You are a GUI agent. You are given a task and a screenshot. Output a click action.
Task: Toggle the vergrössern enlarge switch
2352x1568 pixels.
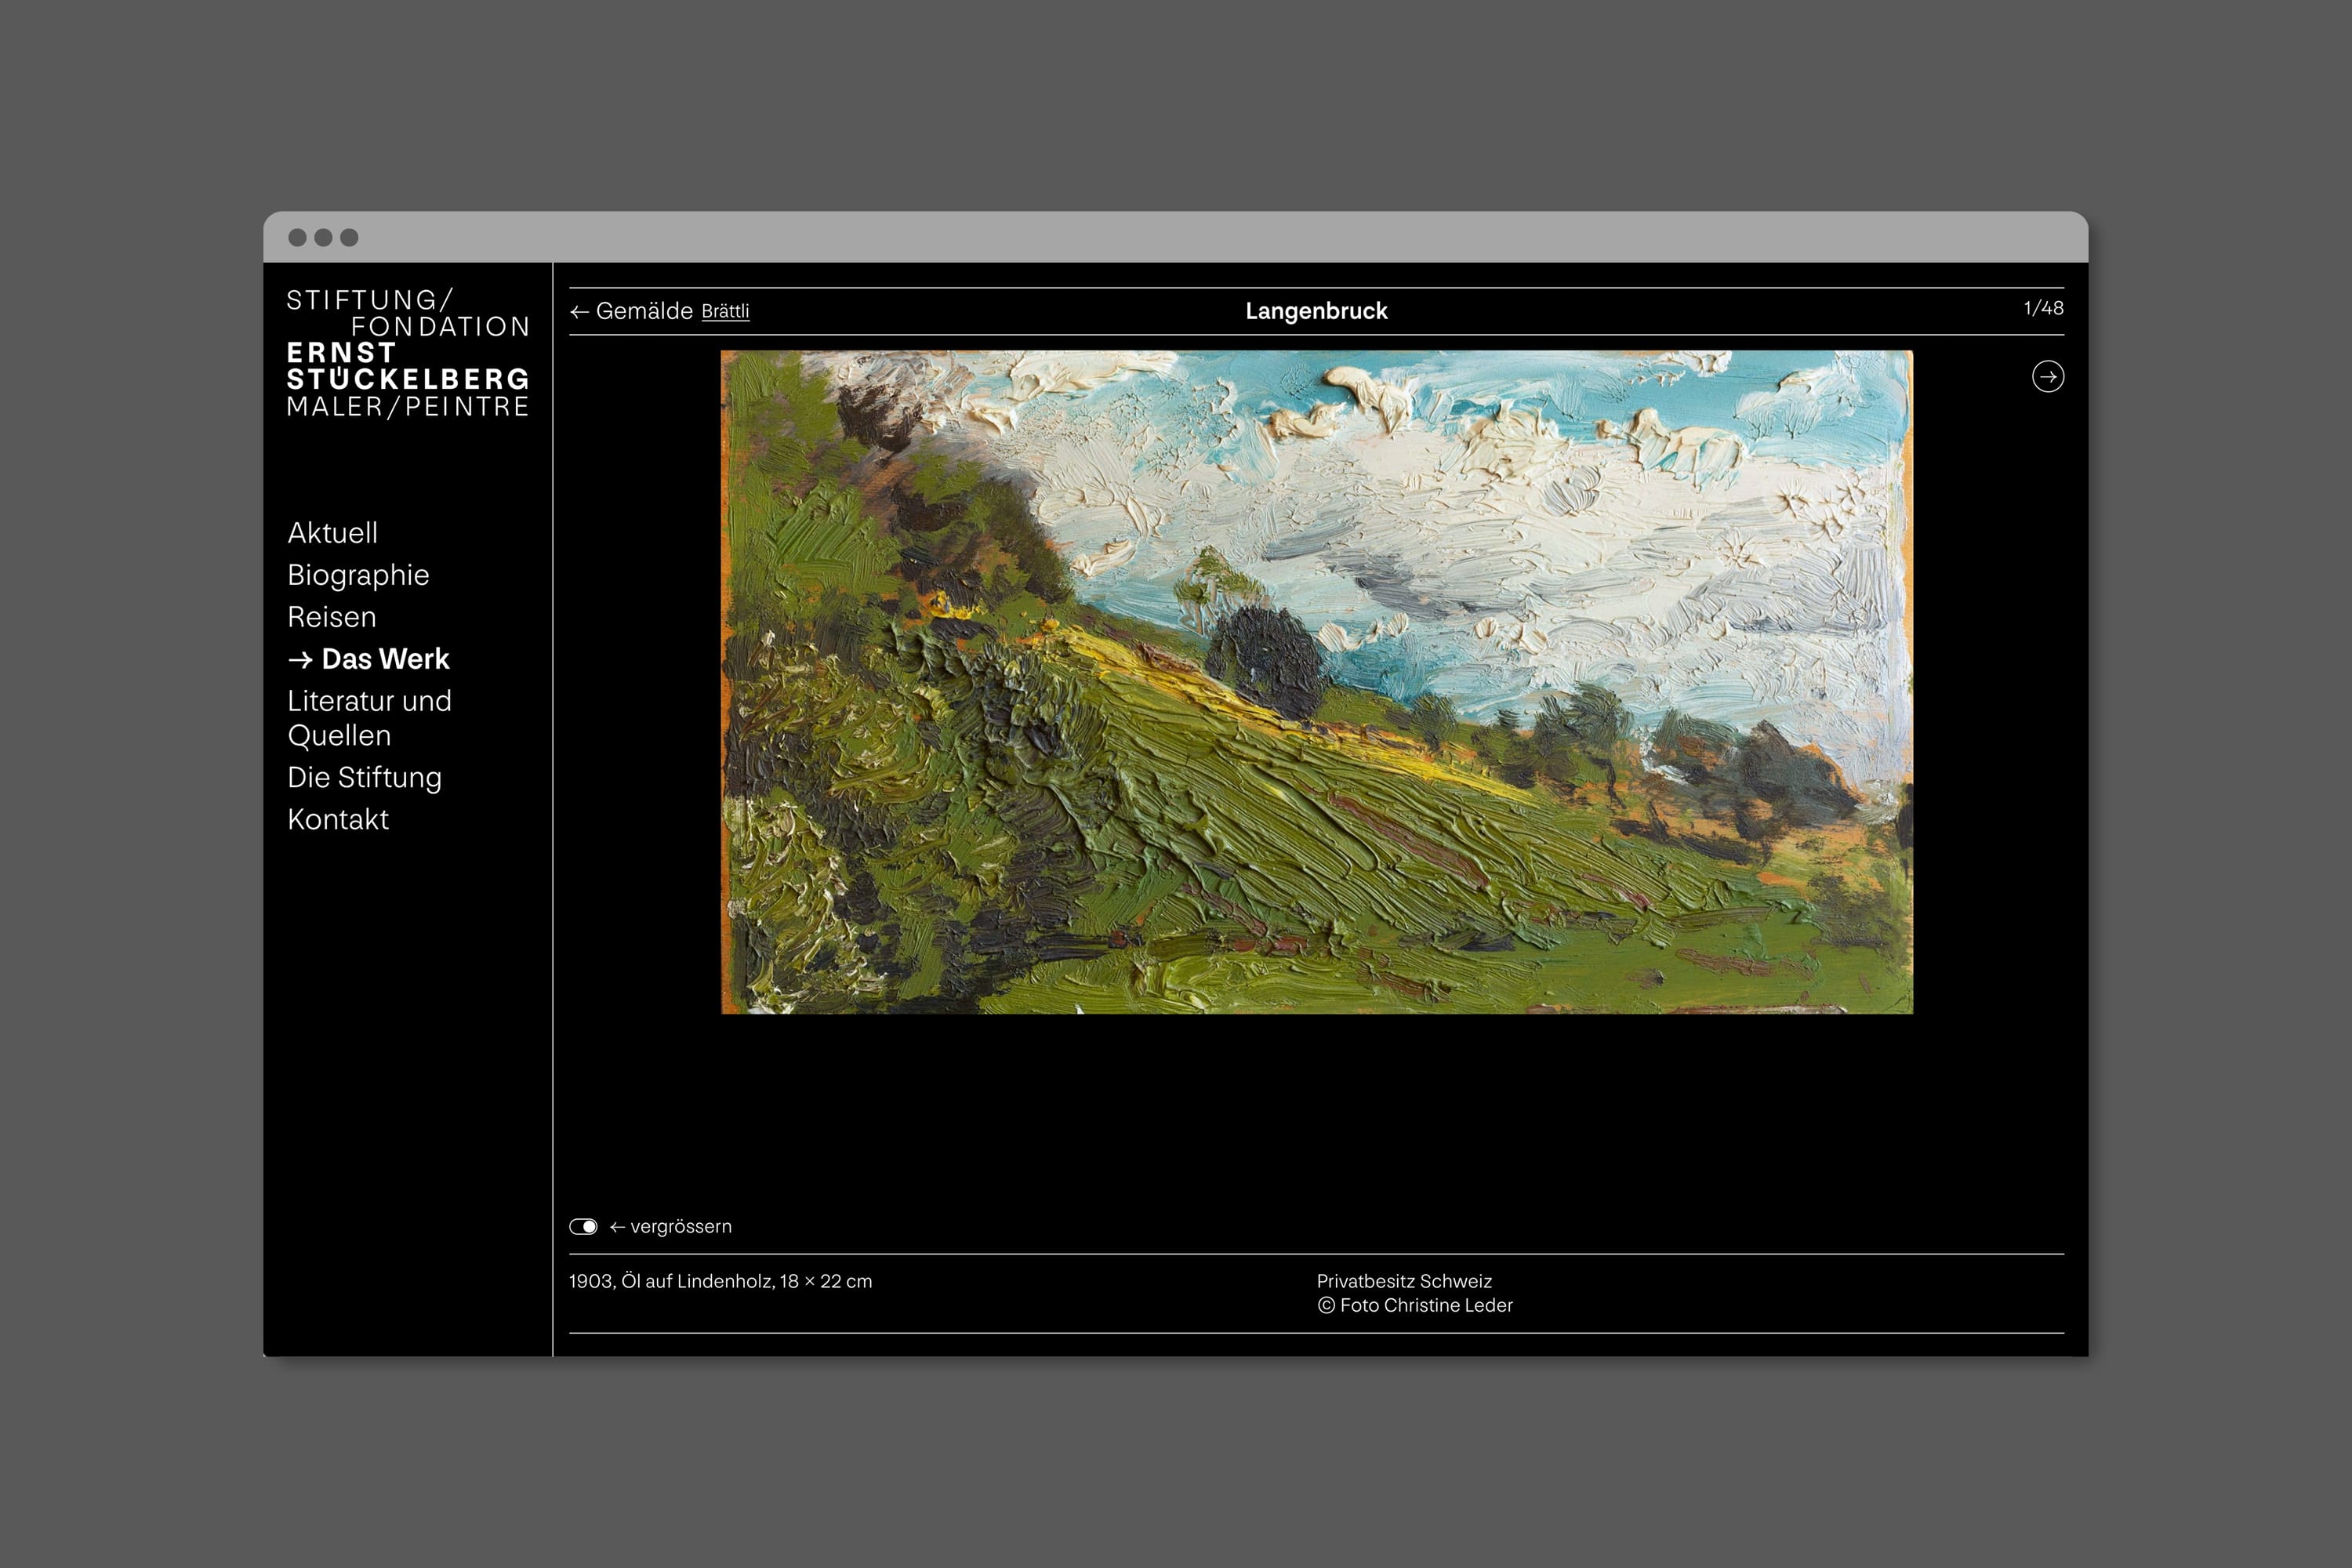(x=583, y=1227)
